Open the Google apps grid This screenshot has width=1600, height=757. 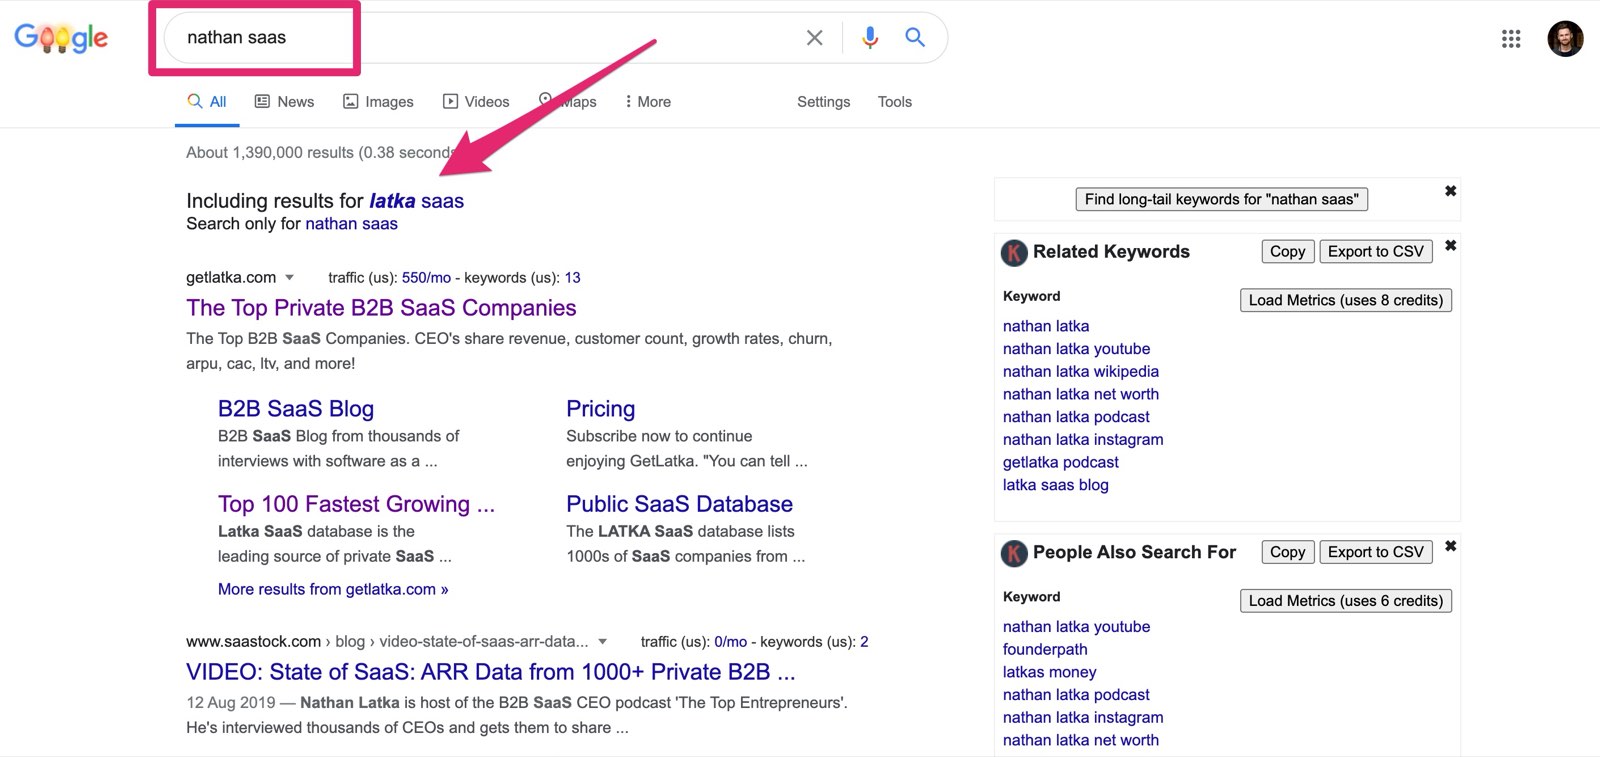(1511, 39)
